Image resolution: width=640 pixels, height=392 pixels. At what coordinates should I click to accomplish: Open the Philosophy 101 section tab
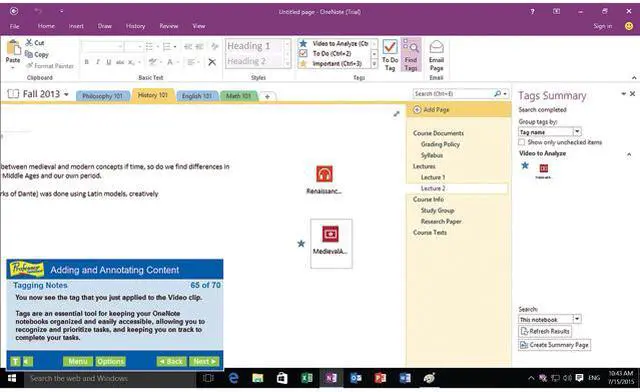[102, 96]
